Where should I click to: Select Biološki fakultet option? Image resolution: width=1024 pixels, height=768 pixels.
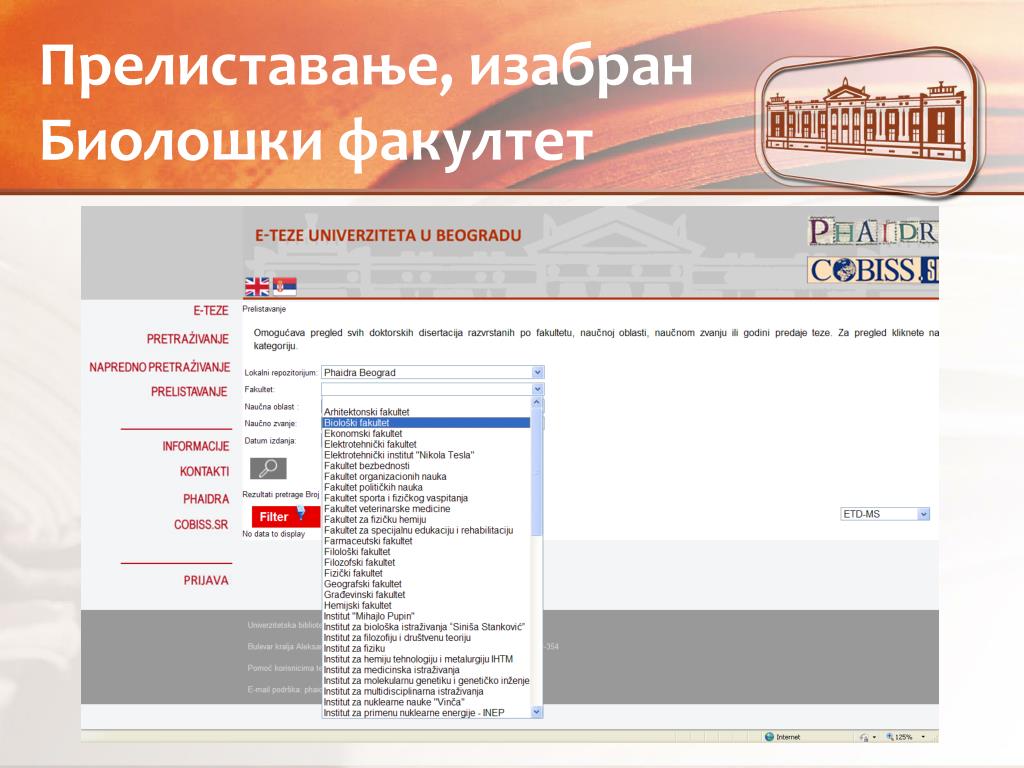(x=426, y=423)
